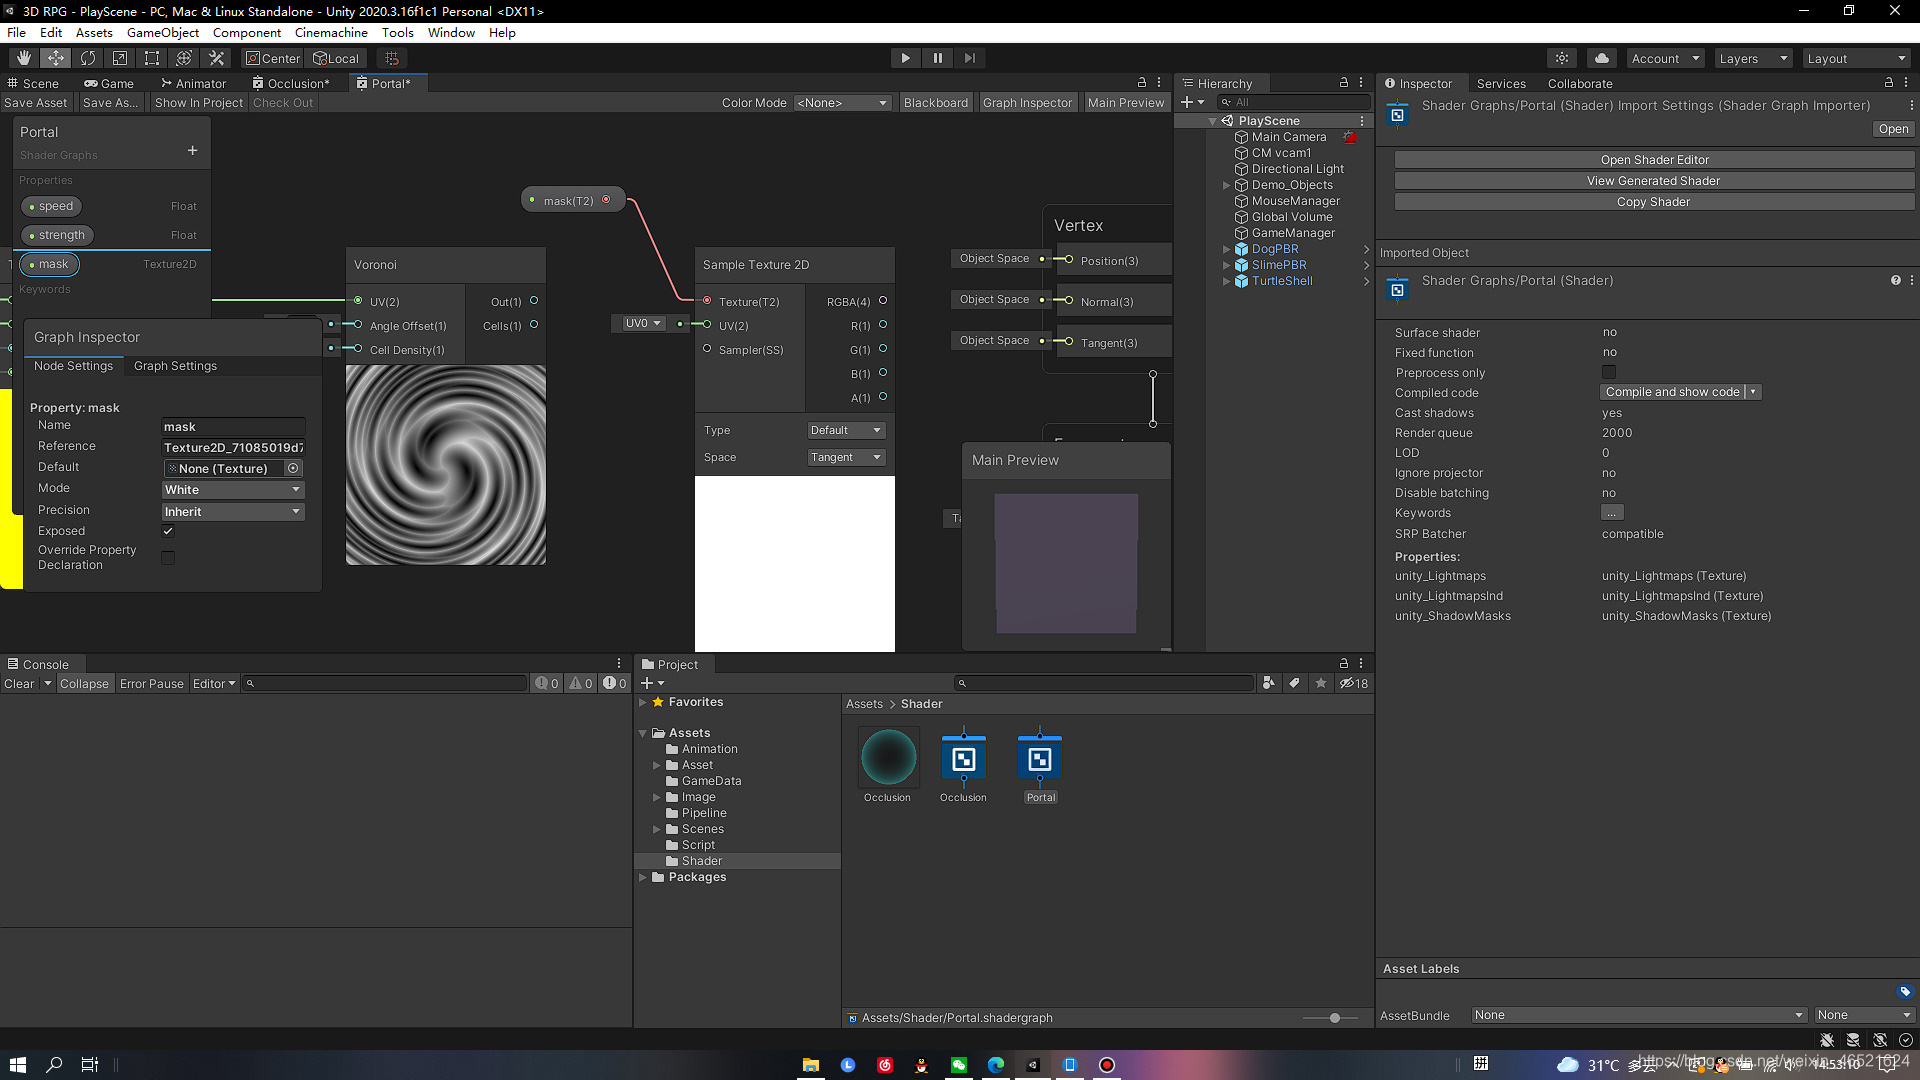The image size is (1920, 1080).
Task: Click the Save Asset button
Action: tap(36, 103)
